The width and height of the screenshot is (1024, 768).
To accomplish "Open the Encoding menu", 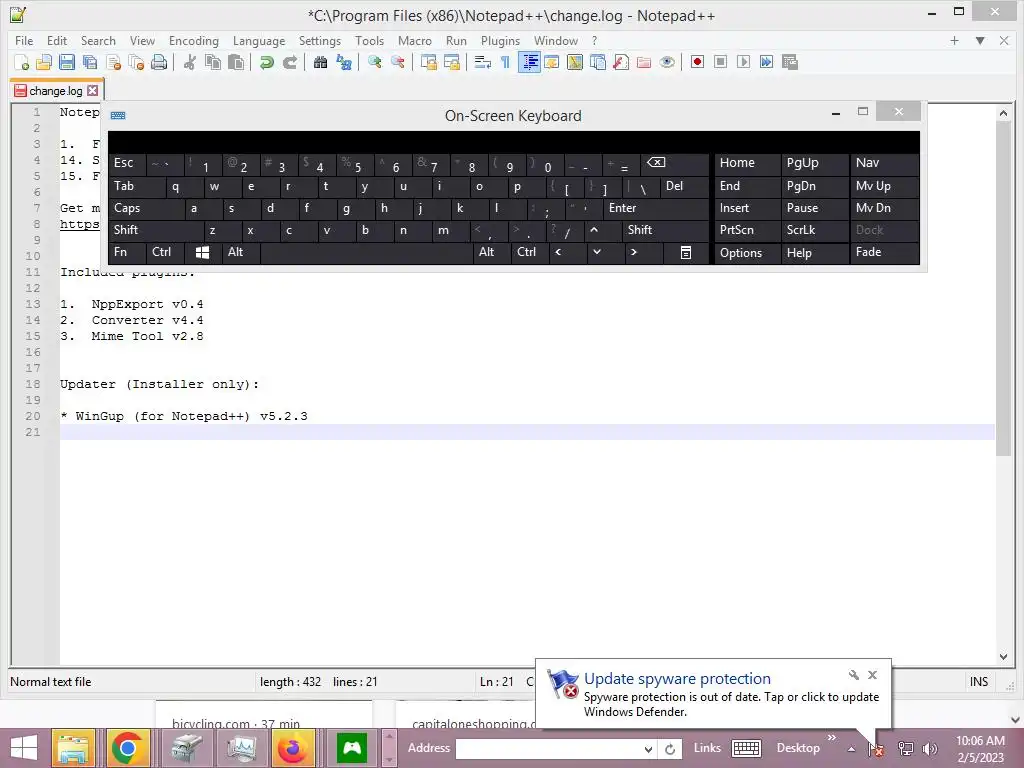I will point(194,40).
